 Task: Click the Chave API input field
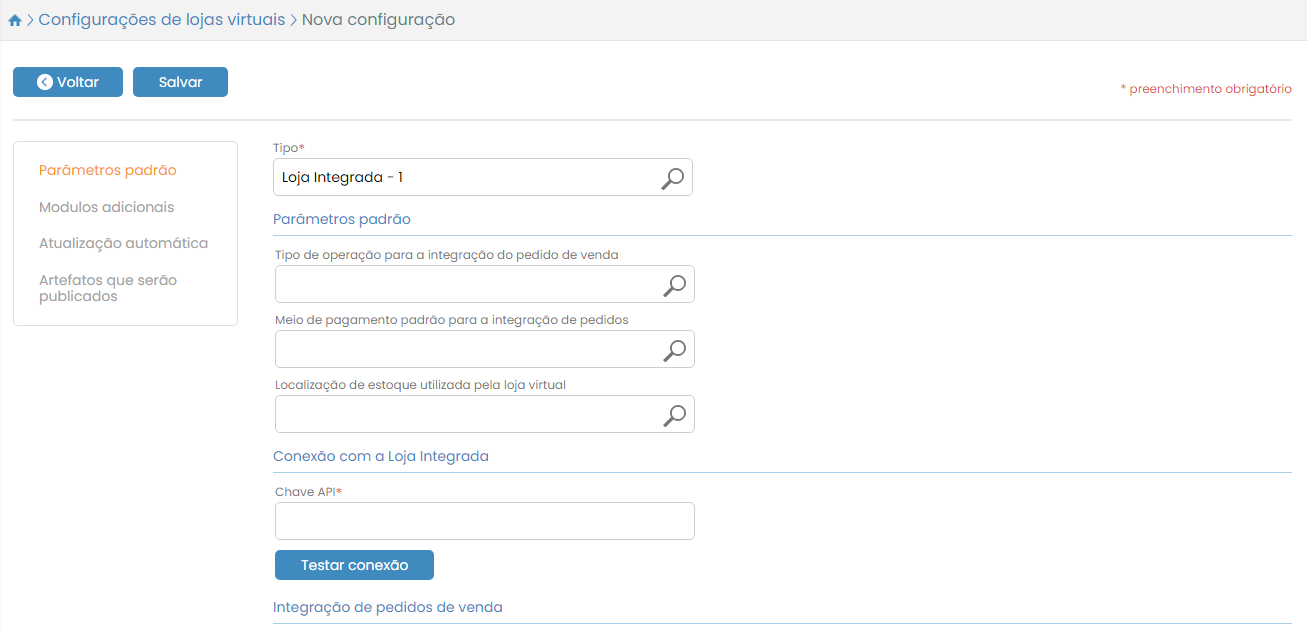click(x=484, y=521)
